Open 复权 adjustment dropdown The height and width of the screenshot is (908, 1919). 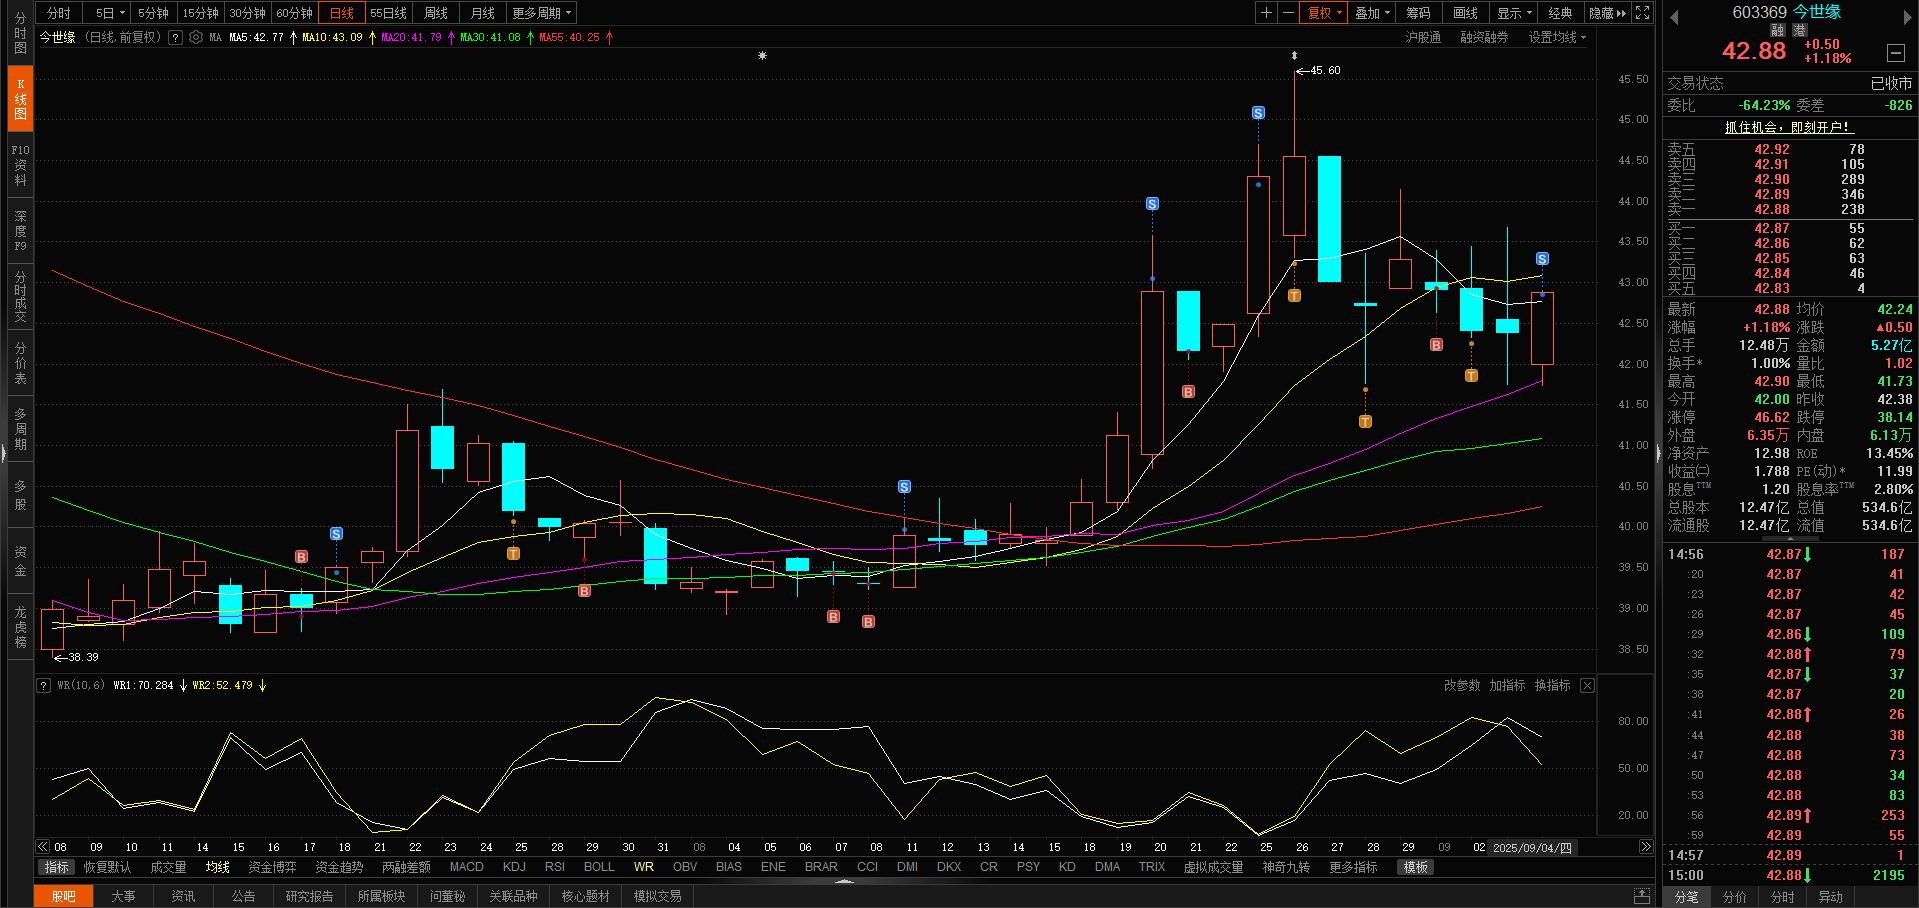[1324, 13]
